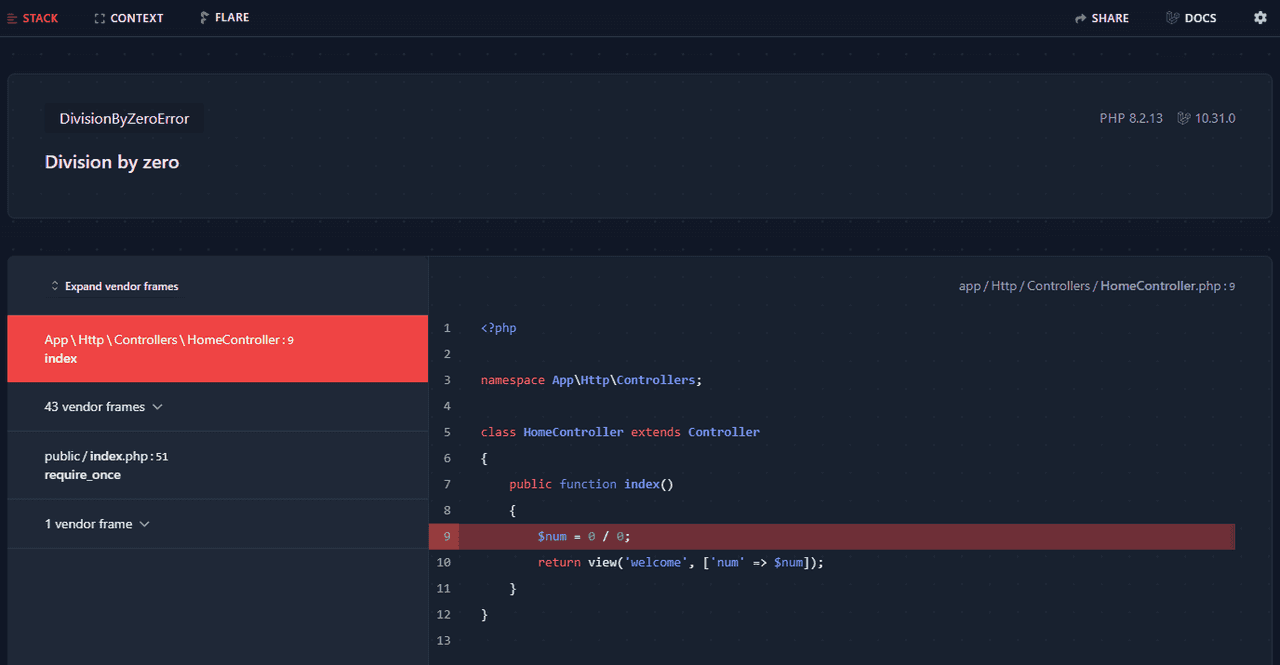Collapse the 43 vendor frames chevron
Viewport: 1280px width, 665px height.
coord(157,407)
